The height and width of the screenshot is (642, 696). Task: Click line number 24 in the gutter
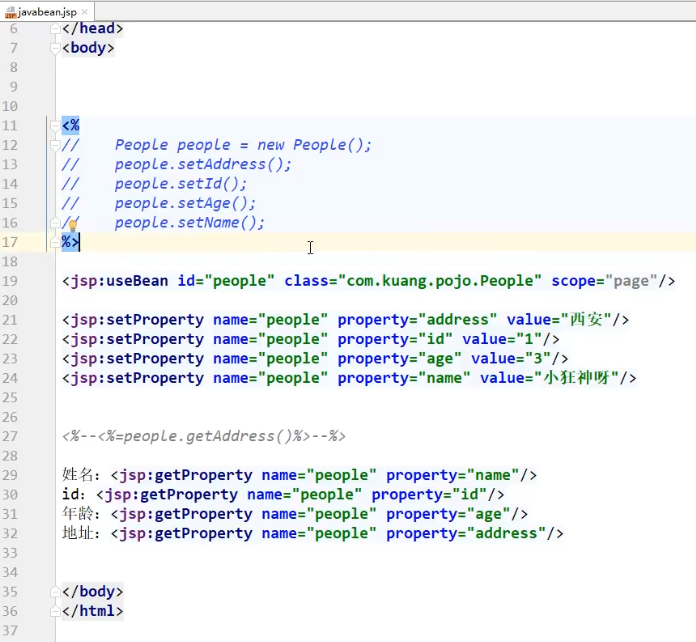(x=10, y=378)
